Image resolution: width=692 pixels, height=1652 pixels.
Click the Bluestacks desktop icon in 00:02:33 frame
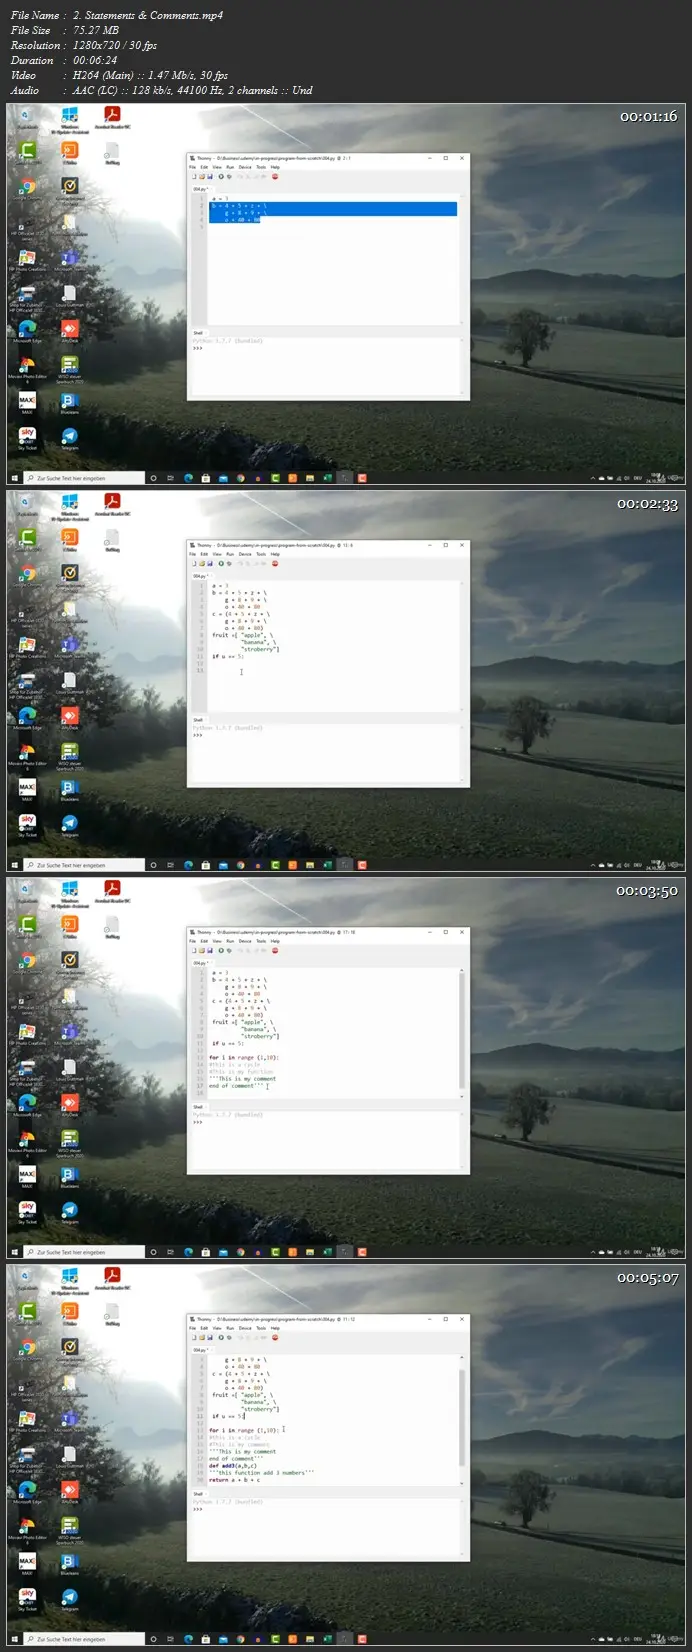[x=69, y=789]
